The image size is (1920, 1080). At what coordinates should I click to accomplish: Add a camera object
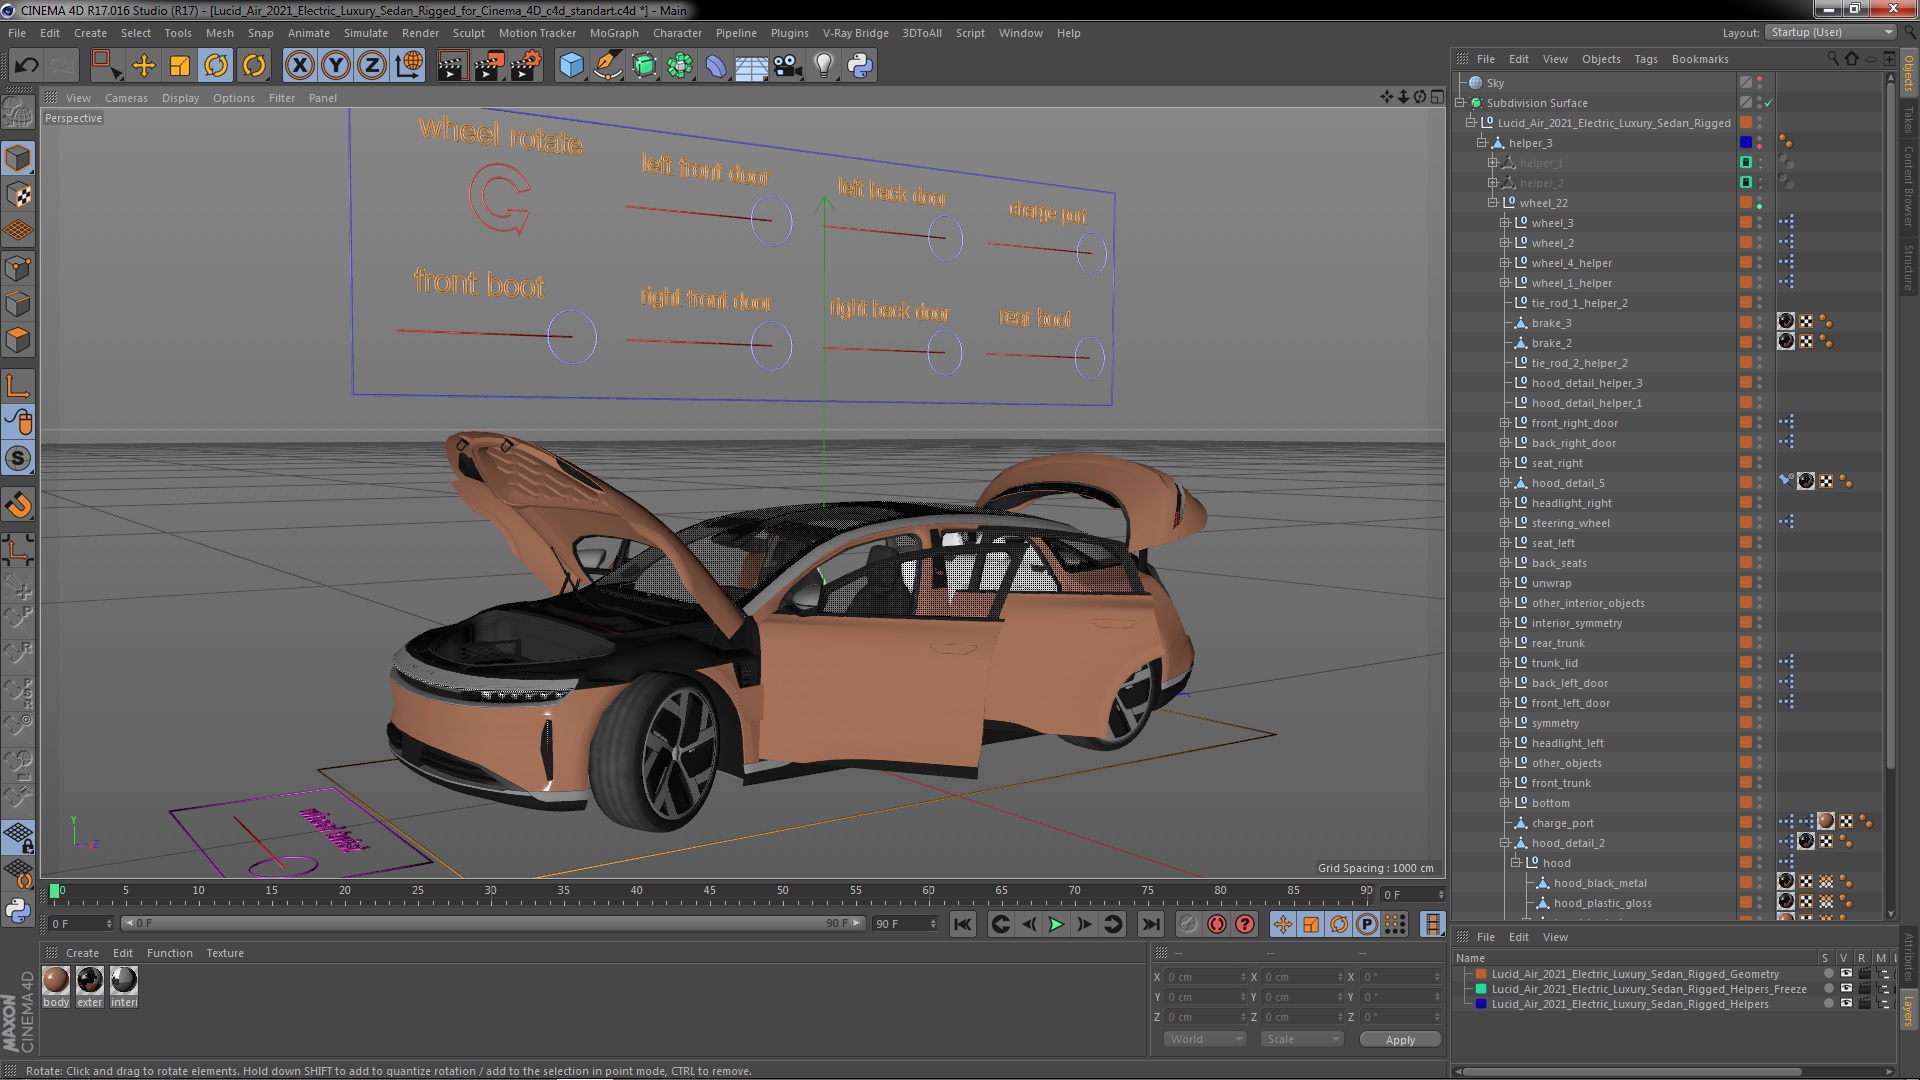[x=787, y=66]
